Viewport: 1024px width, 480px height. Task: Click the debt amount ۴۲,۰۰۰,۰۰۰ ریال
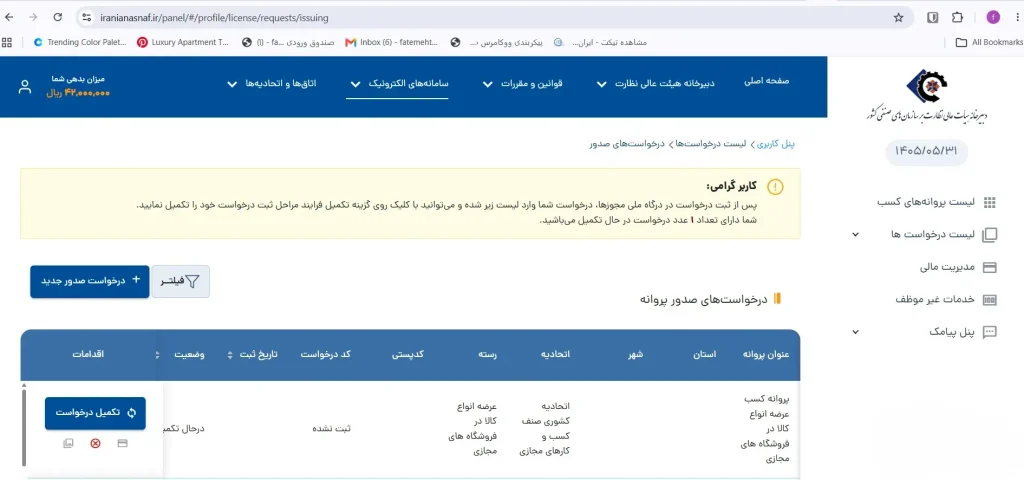77,93
